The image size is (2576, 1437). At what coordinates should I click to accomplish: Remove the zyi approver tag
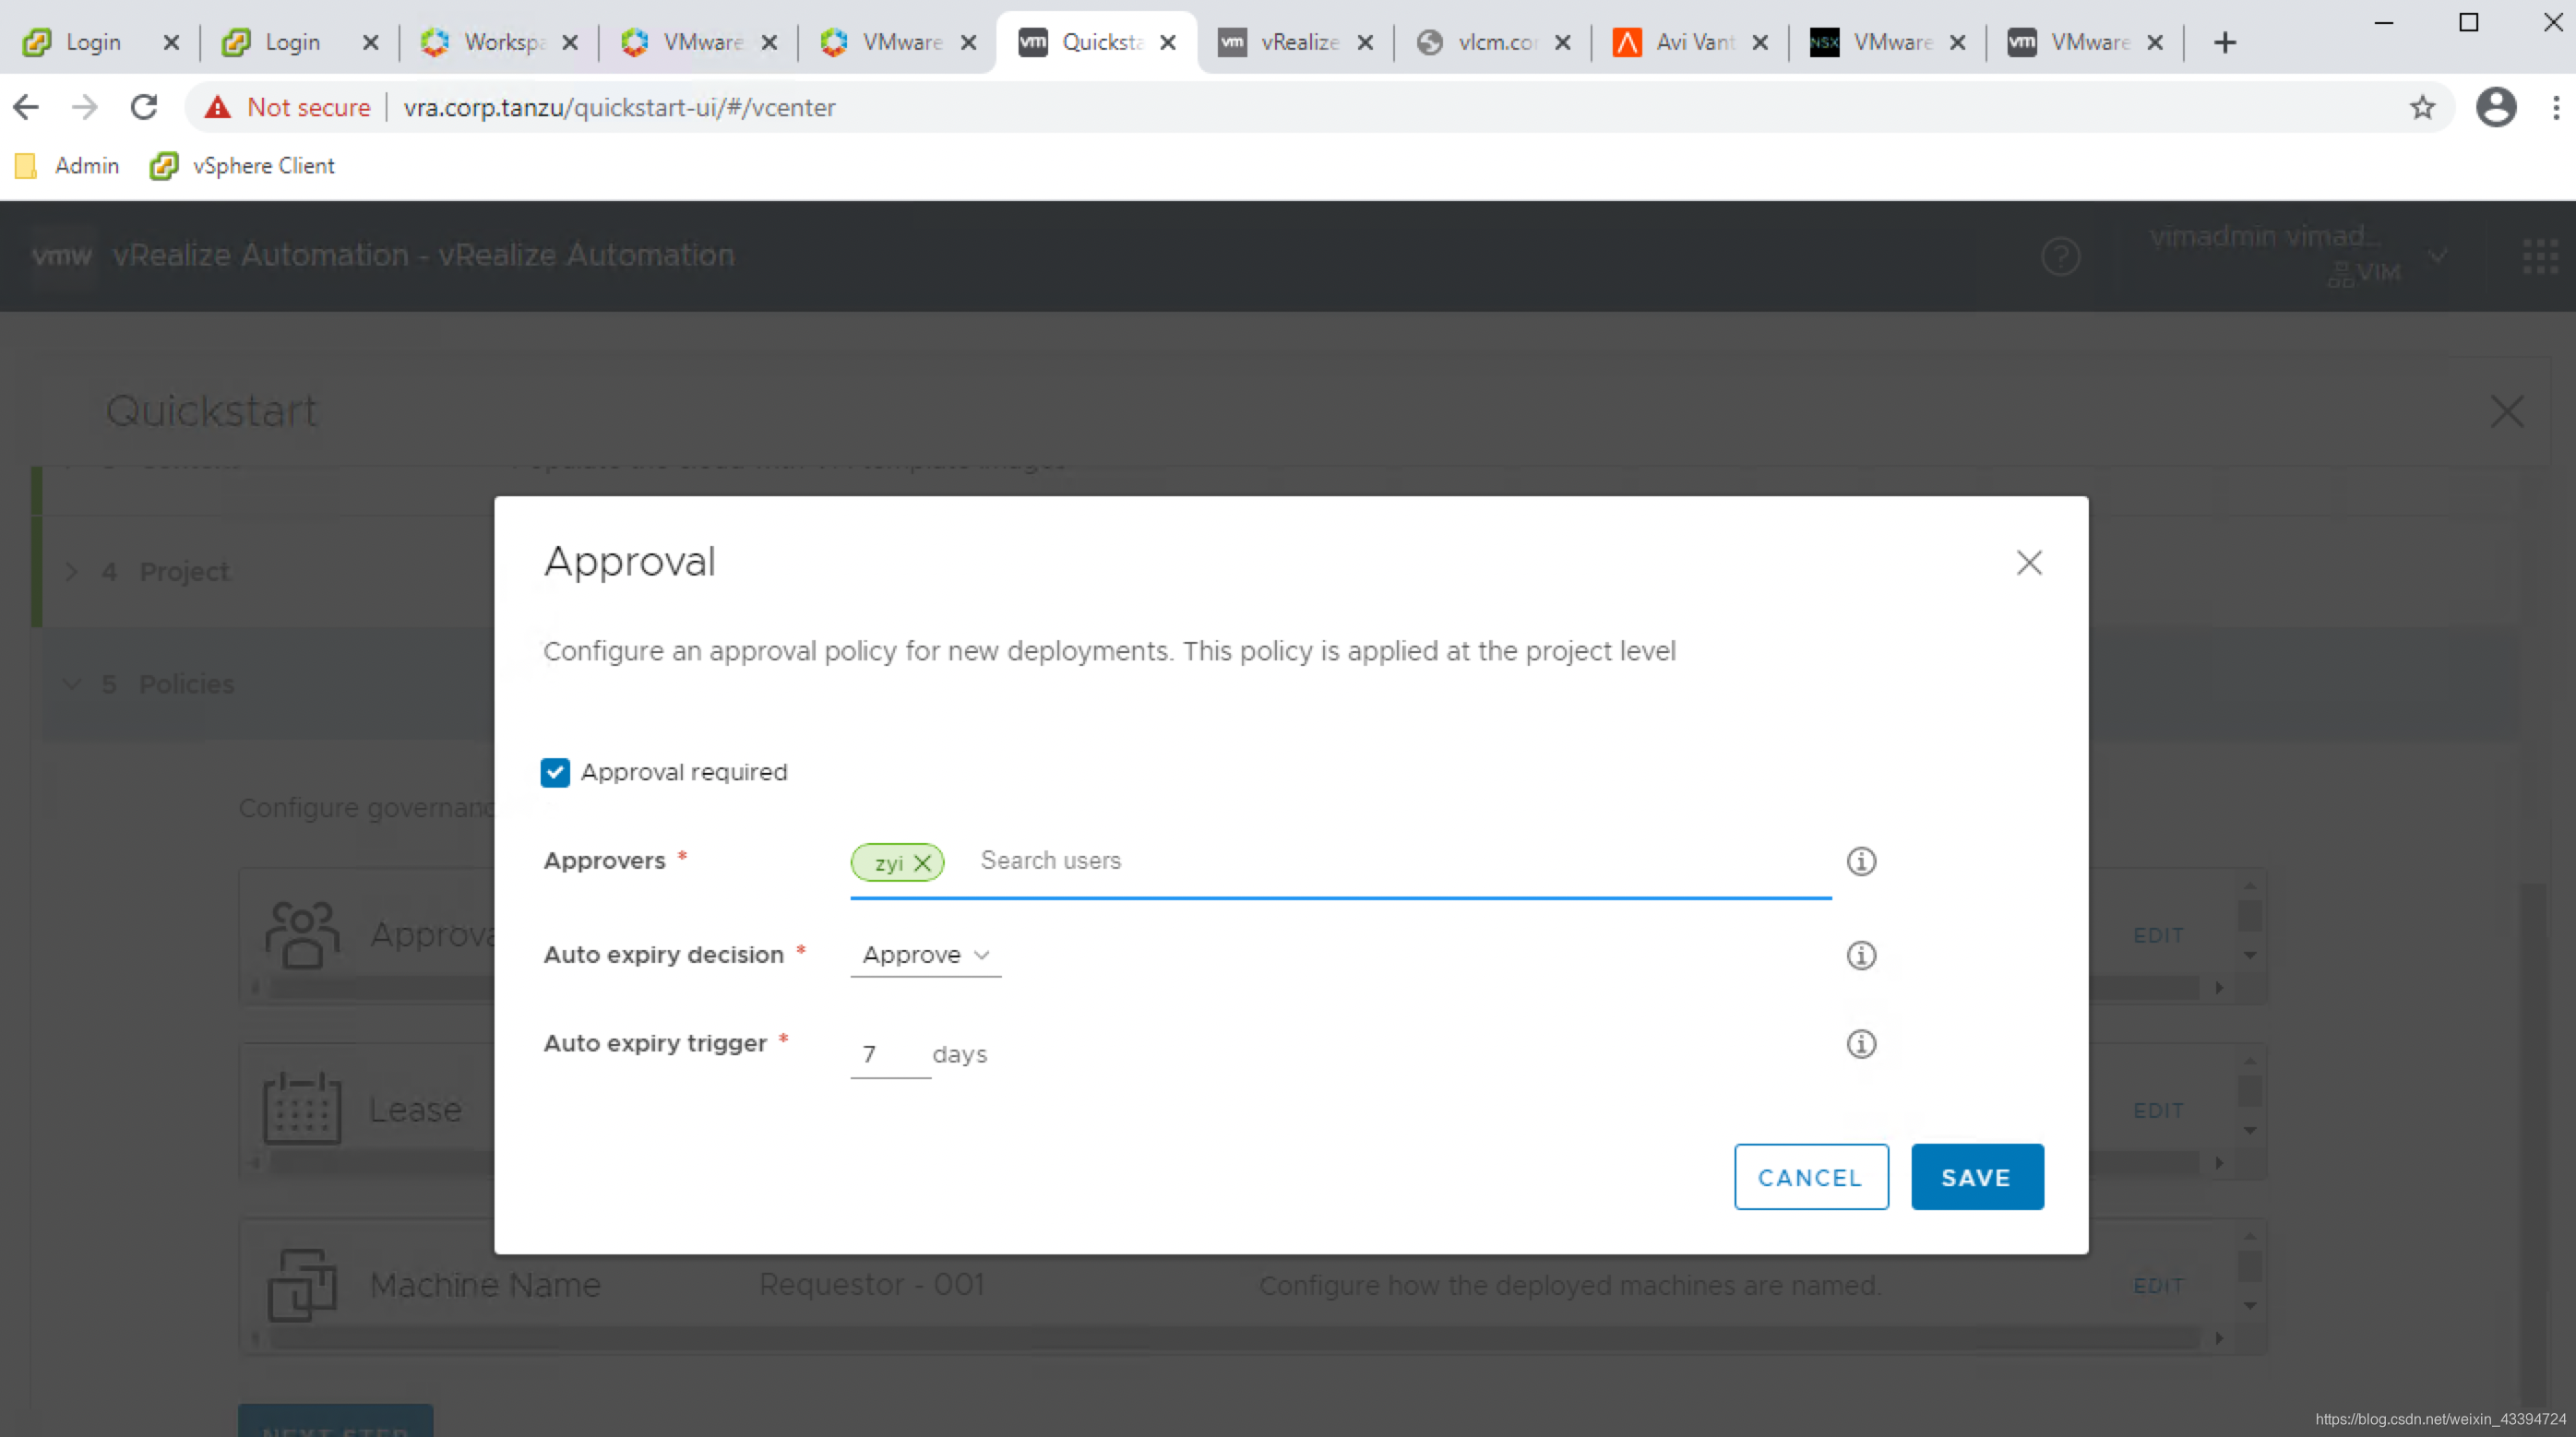[923, 863]
